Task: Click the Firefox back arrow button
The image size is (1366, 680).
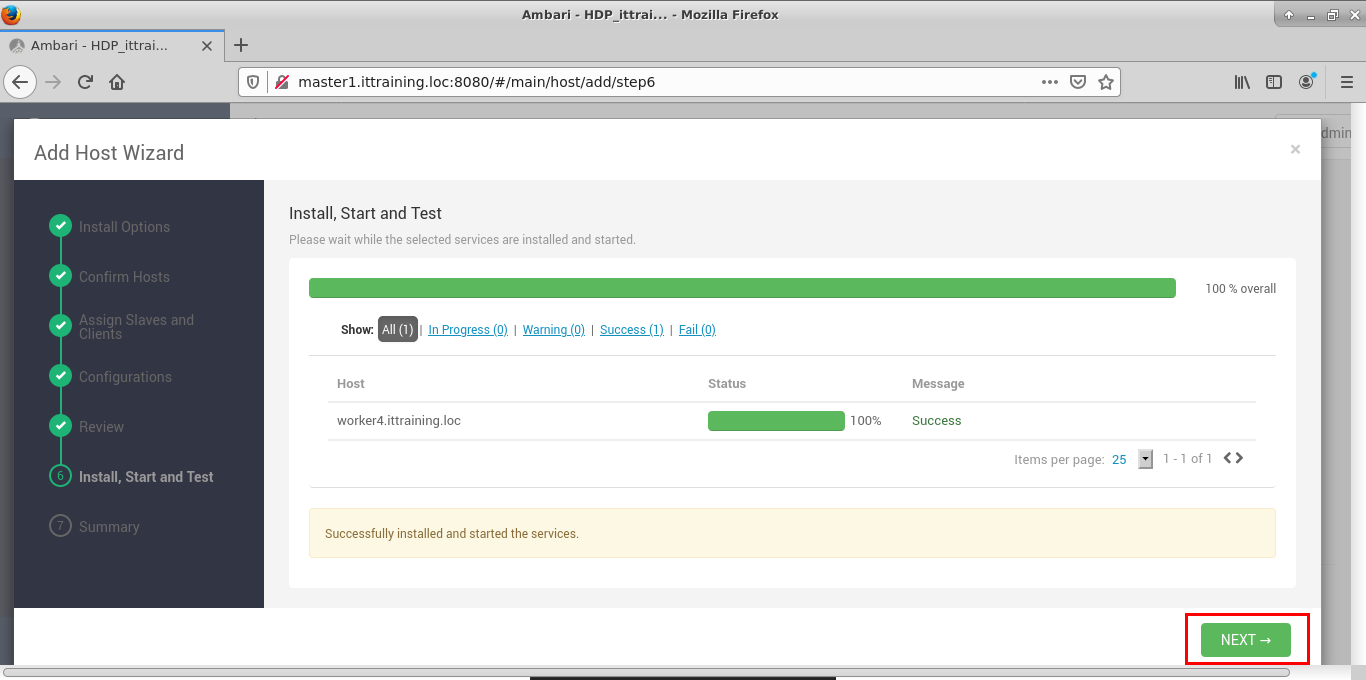Action: tap(22, 82)
